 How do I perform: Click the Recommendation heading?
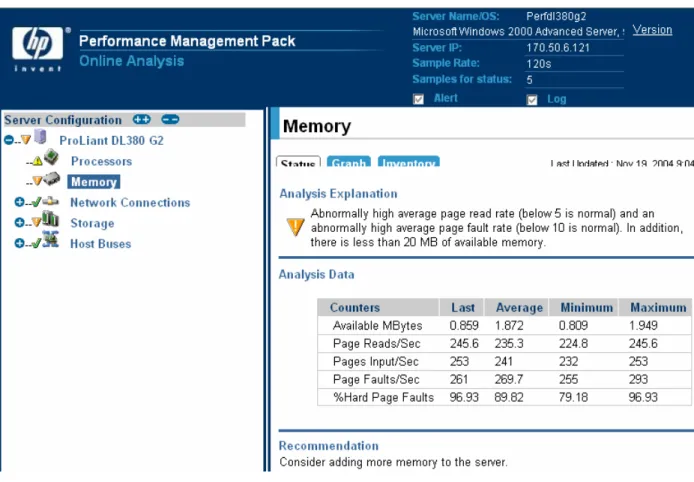click(329, 446)
